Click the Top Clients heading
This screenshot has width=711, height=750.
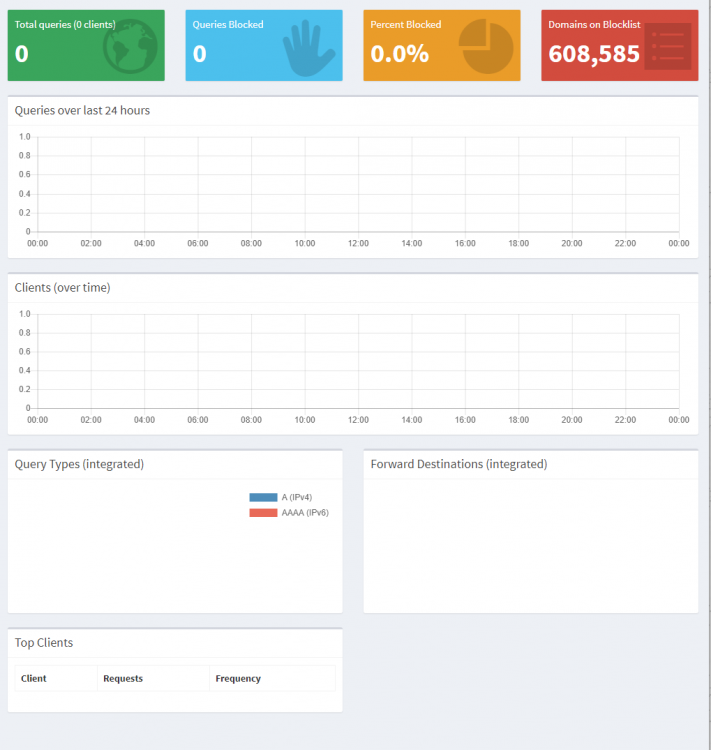tap(44, 642)
